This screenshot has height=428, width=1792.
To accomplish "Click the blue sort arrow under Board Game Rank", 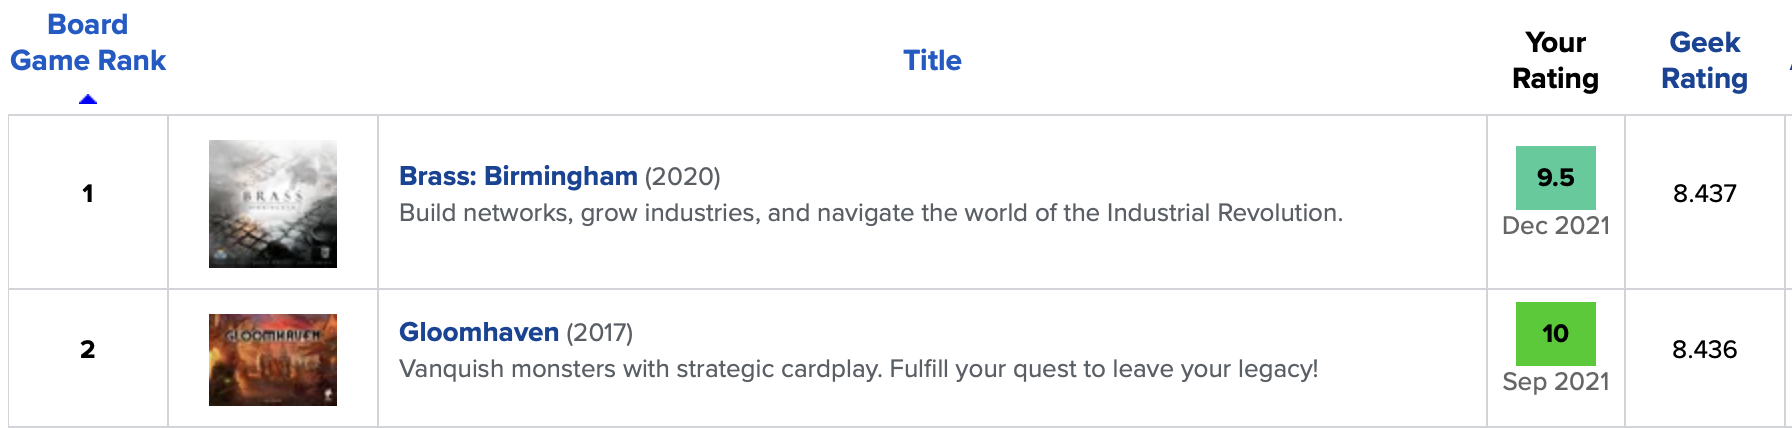I will coord(88,99).
